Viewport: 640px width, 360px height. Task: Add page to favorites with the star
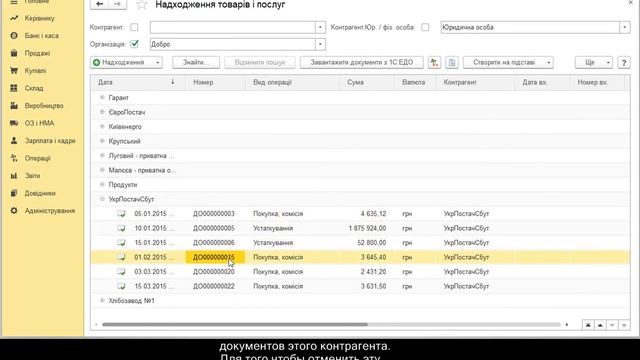142,5
